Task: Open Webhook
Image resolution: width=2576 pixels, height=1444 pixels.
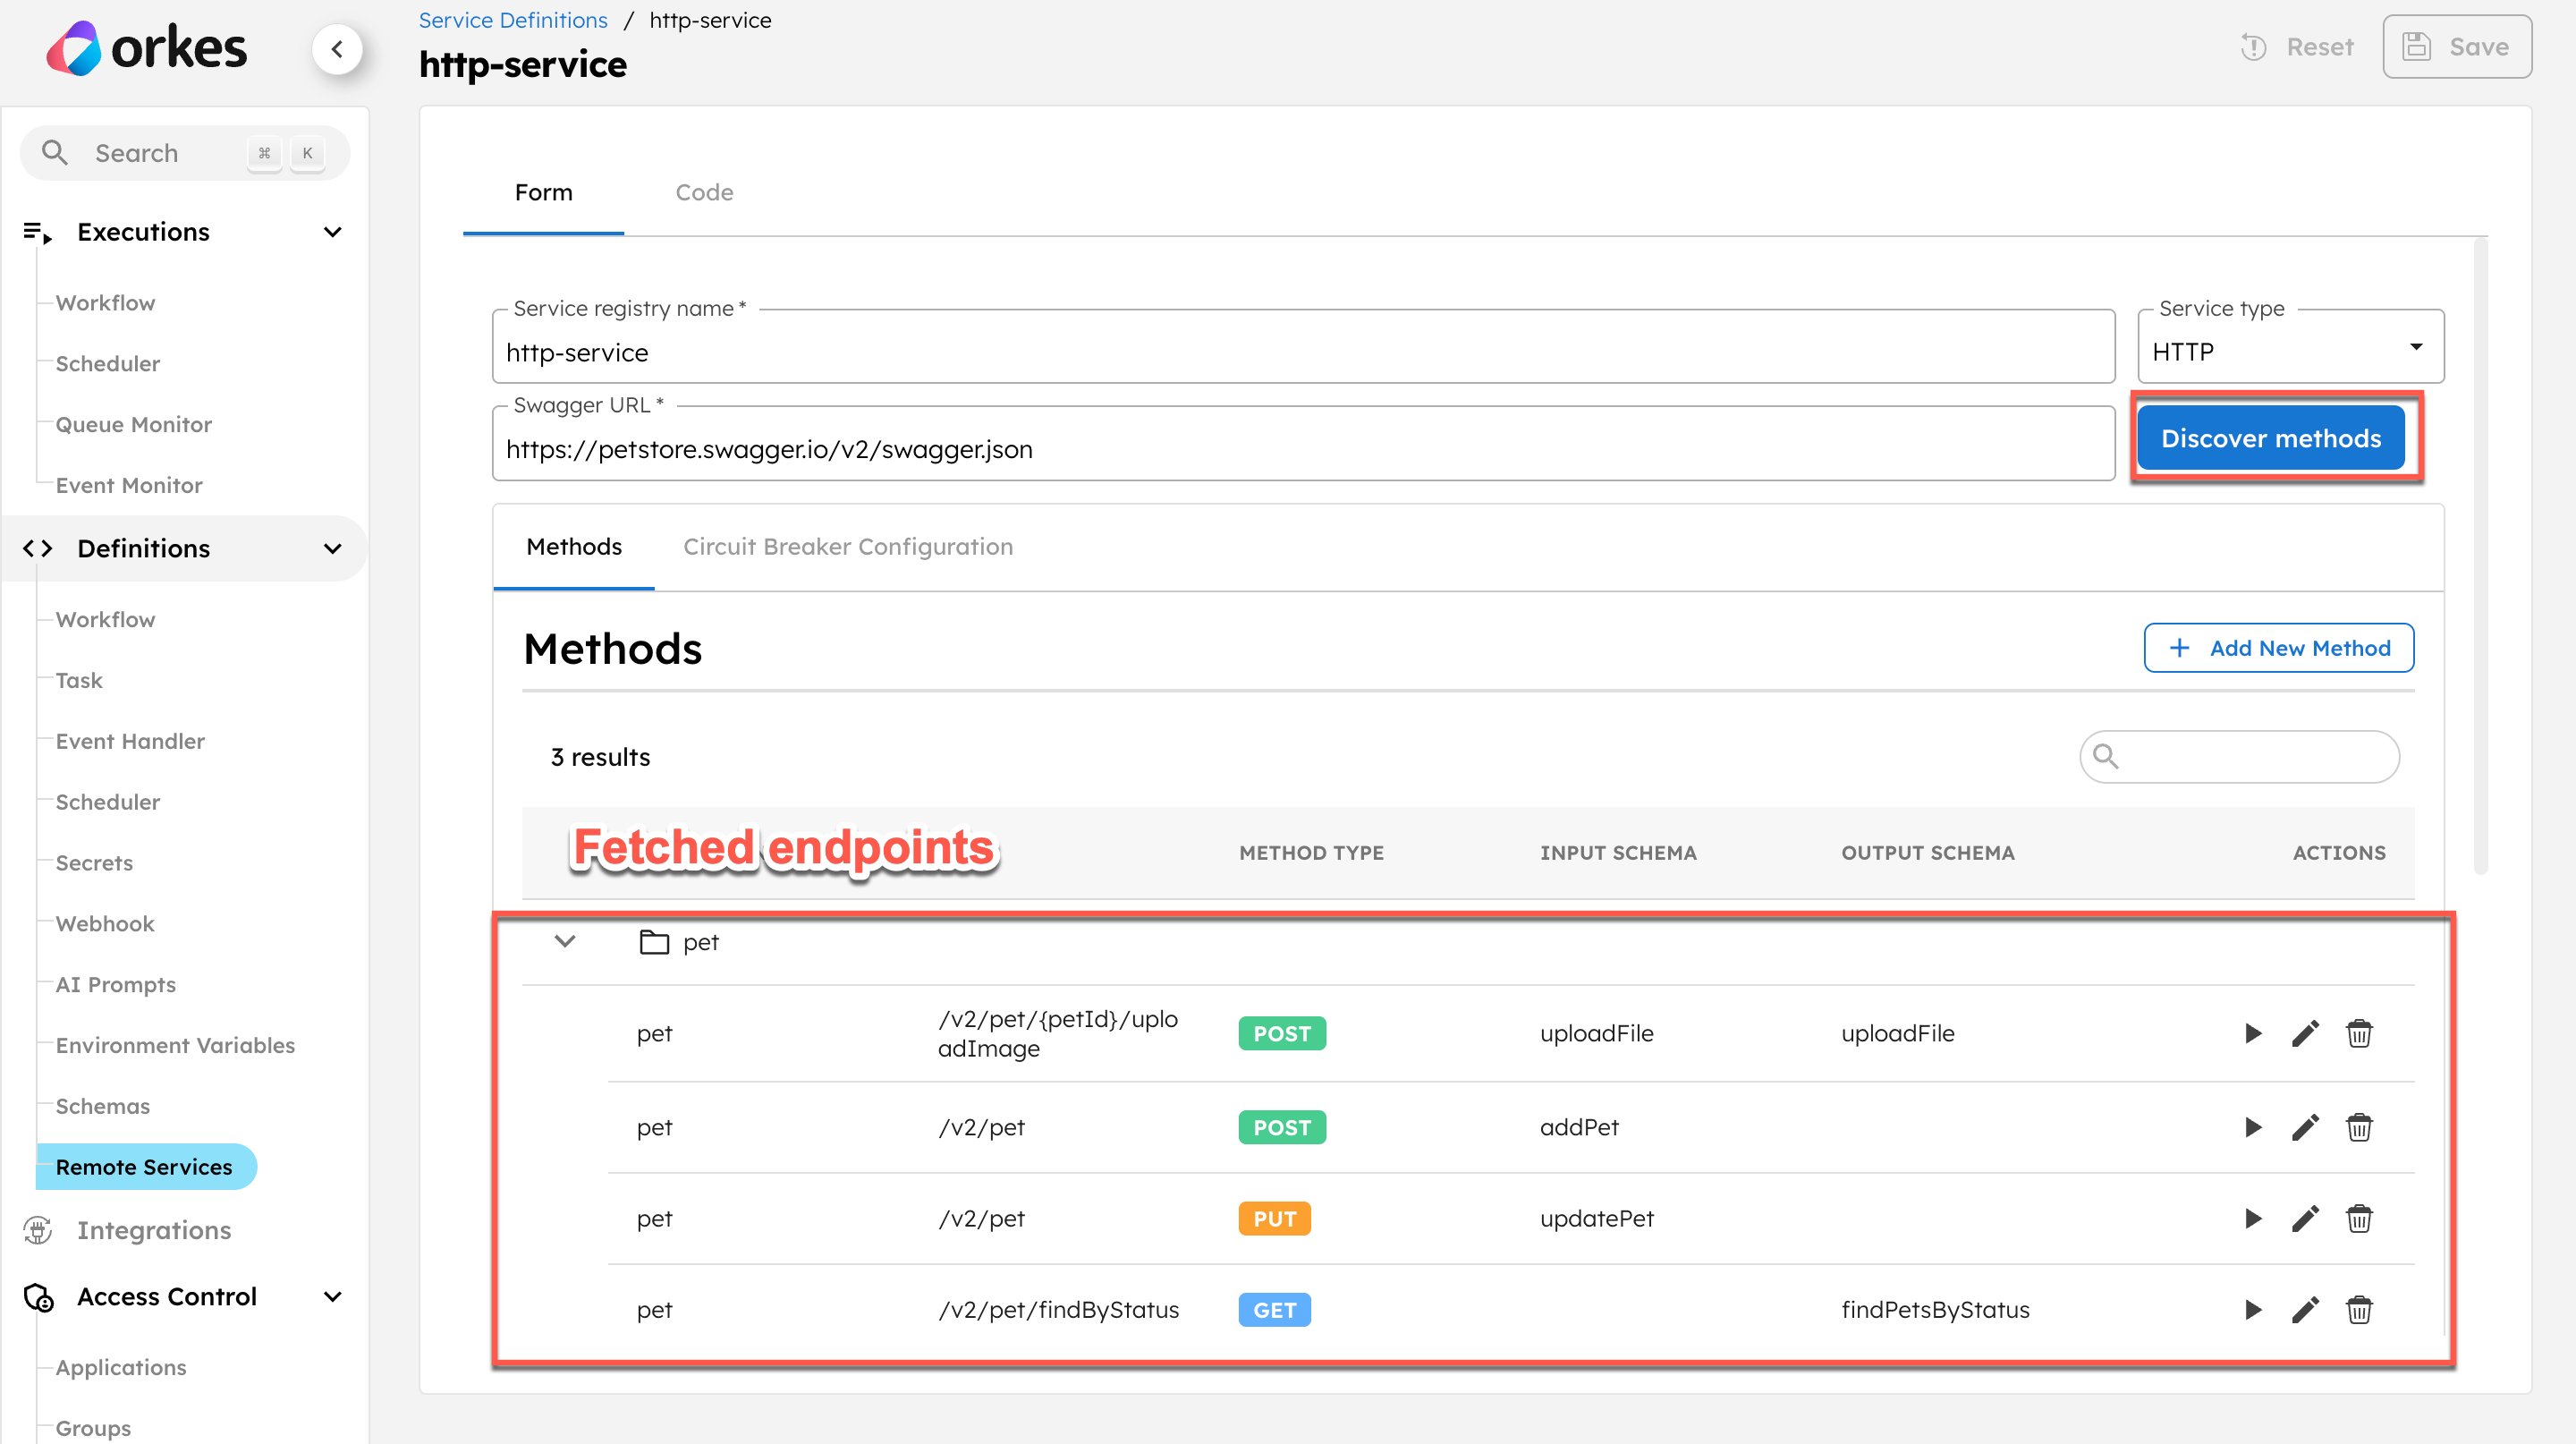Action: (x=104, y=925)
